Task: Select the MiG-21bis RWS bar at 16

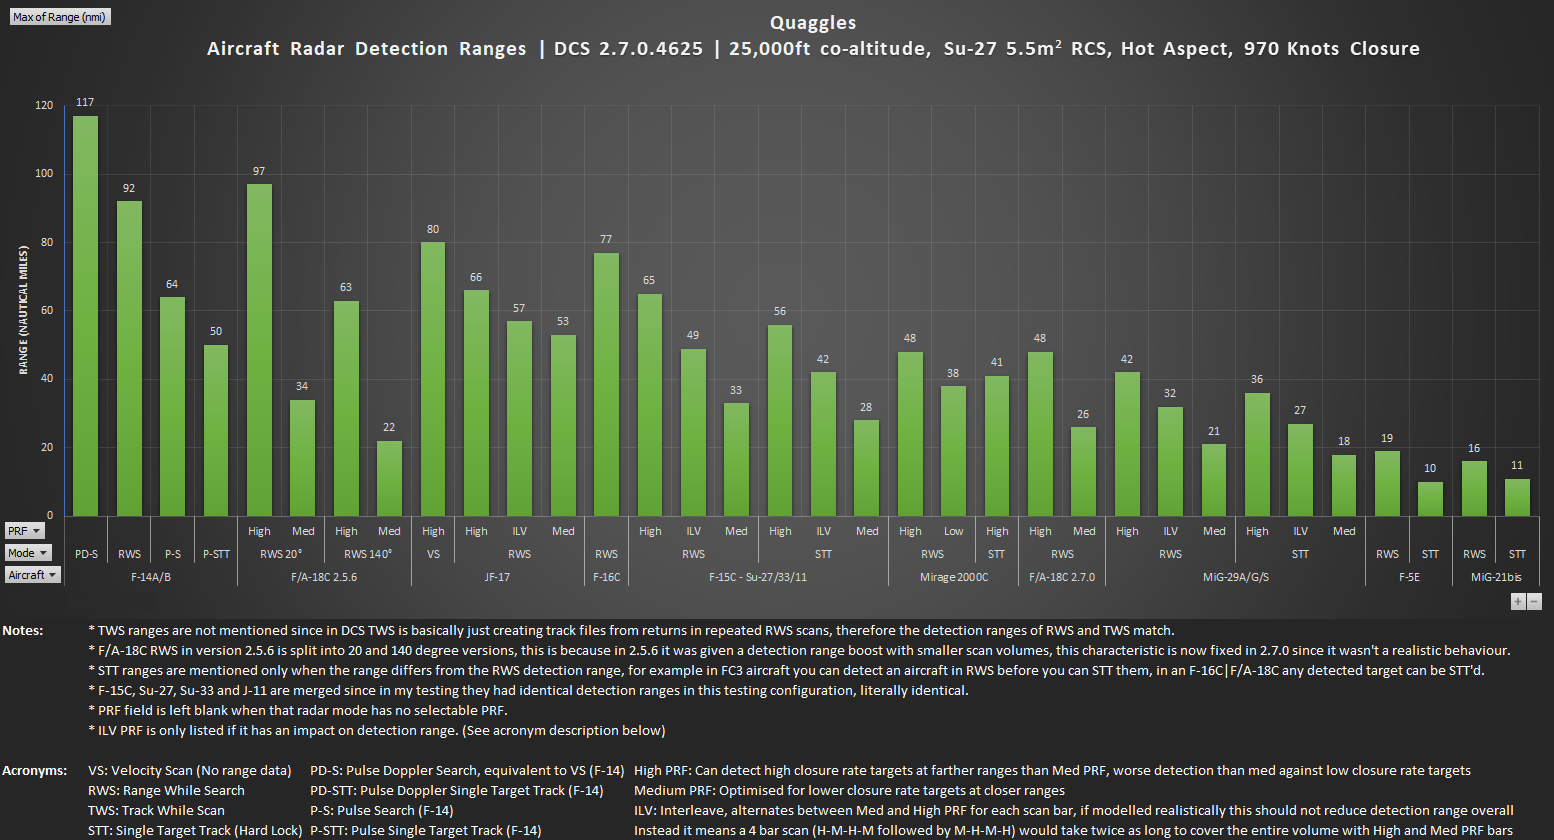Action: tap(1474, 488)
